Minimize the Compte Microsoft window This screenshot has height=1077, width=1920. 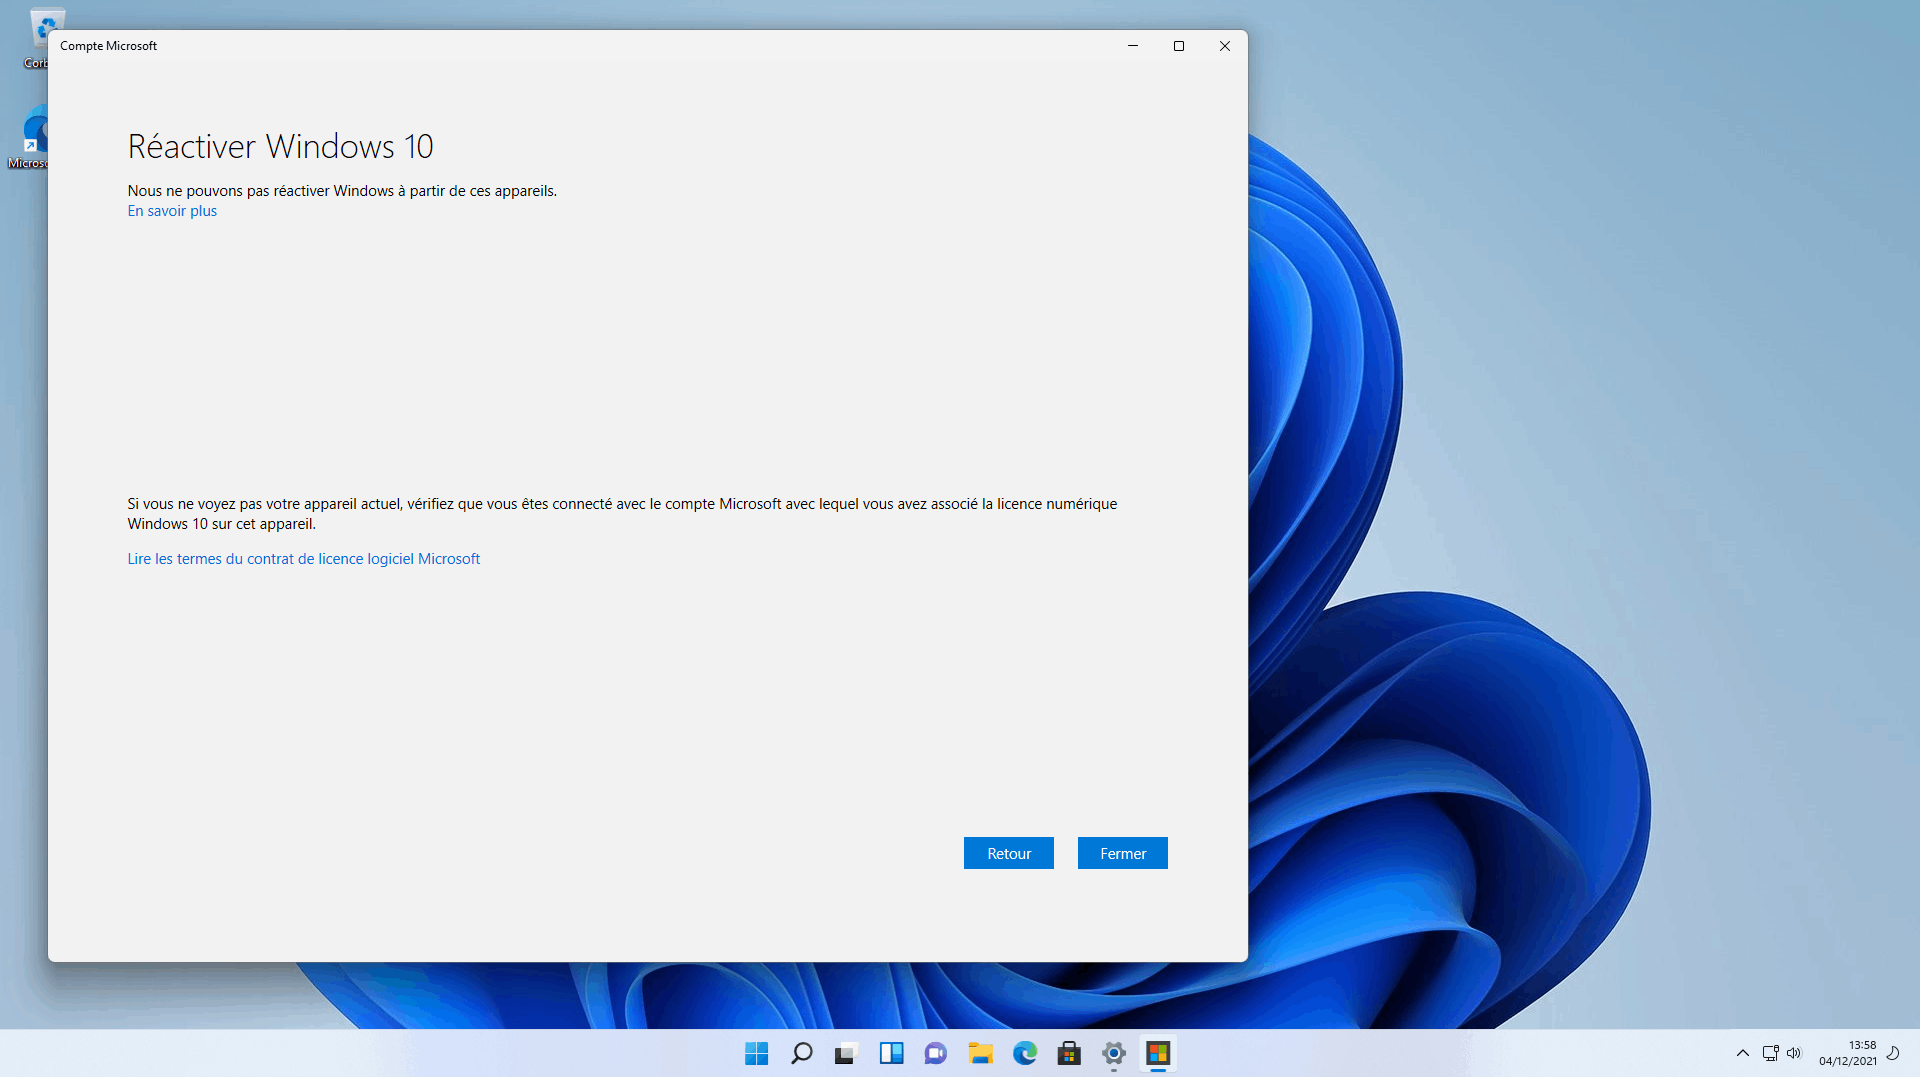1133,46
